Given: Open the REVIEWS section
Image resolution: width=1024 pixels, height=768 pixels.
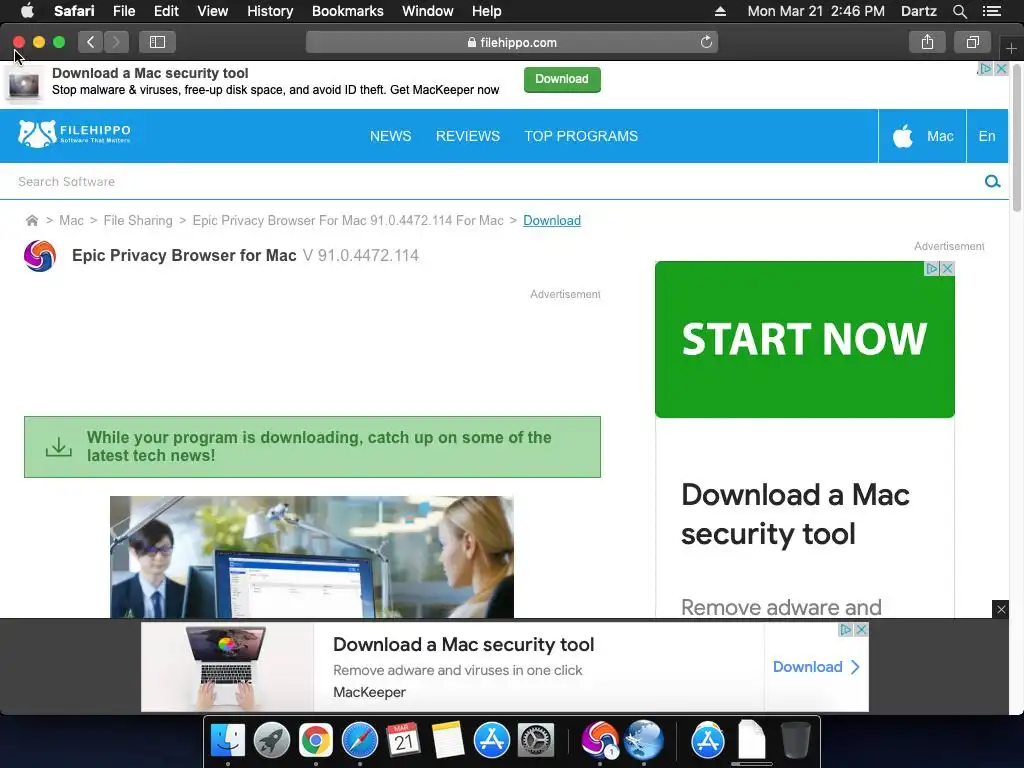Looking at the screenshot, I should [x=468, y=136].
